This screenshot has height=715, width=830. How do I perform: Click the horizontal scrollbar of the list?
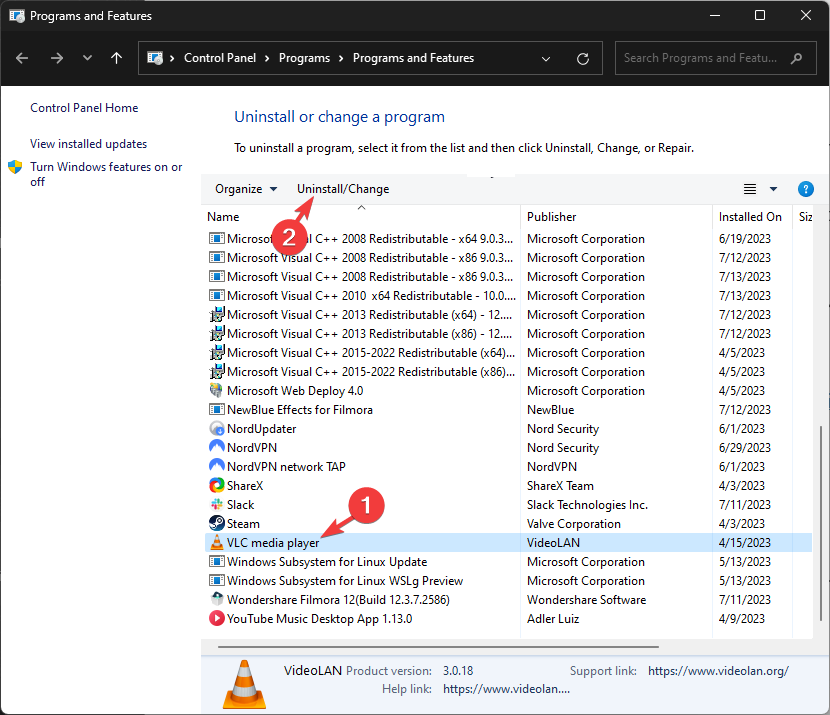coord(438,647)
